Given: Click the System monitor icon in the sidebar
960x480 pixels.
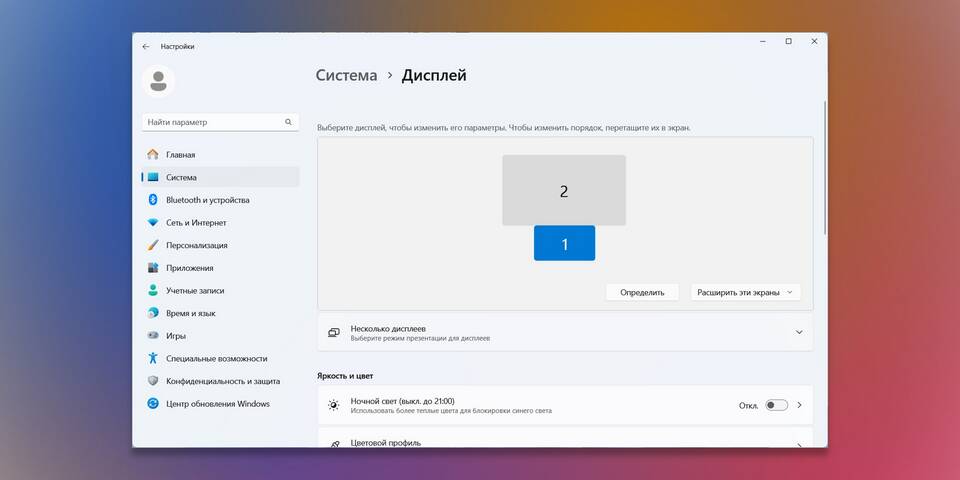Looking at the screenshot, I should coord(153,178).
